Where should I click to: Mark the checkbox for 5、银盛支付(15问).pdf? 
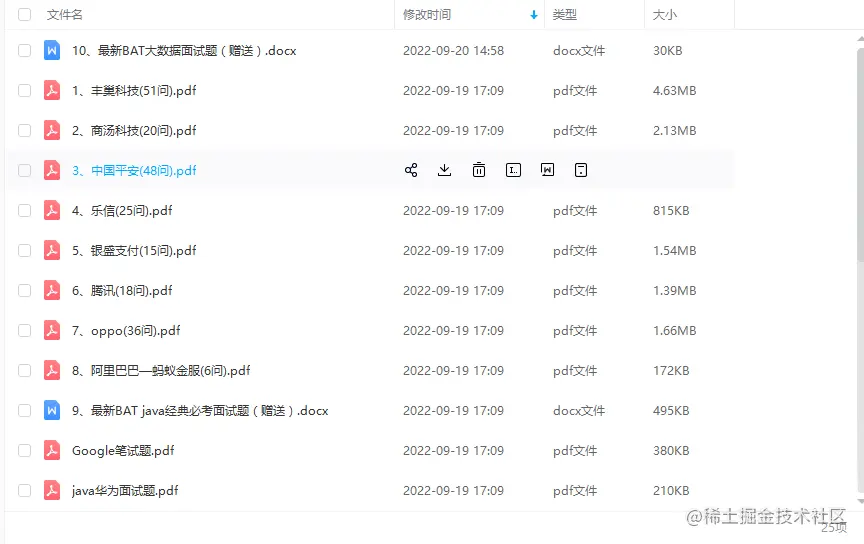click(x=24, y=250)
